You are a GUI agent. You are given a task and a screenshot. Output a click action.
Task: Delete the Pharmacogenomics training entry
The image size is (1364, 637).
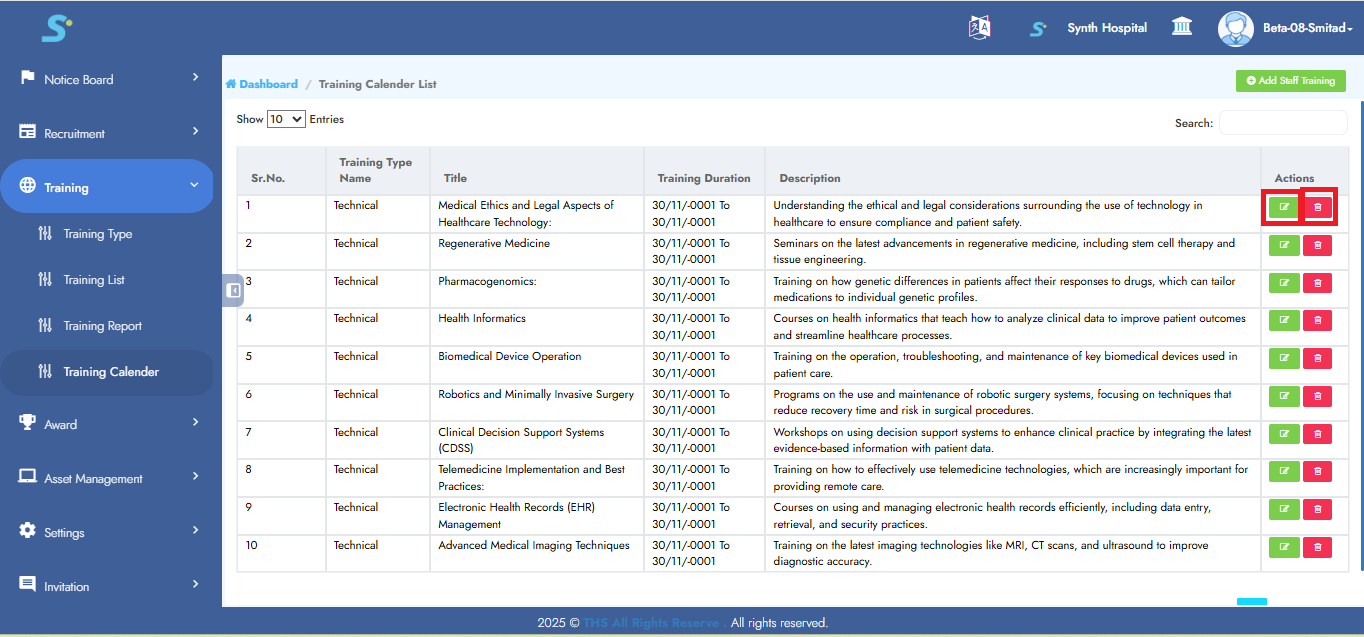click(x=1317, y=283)
